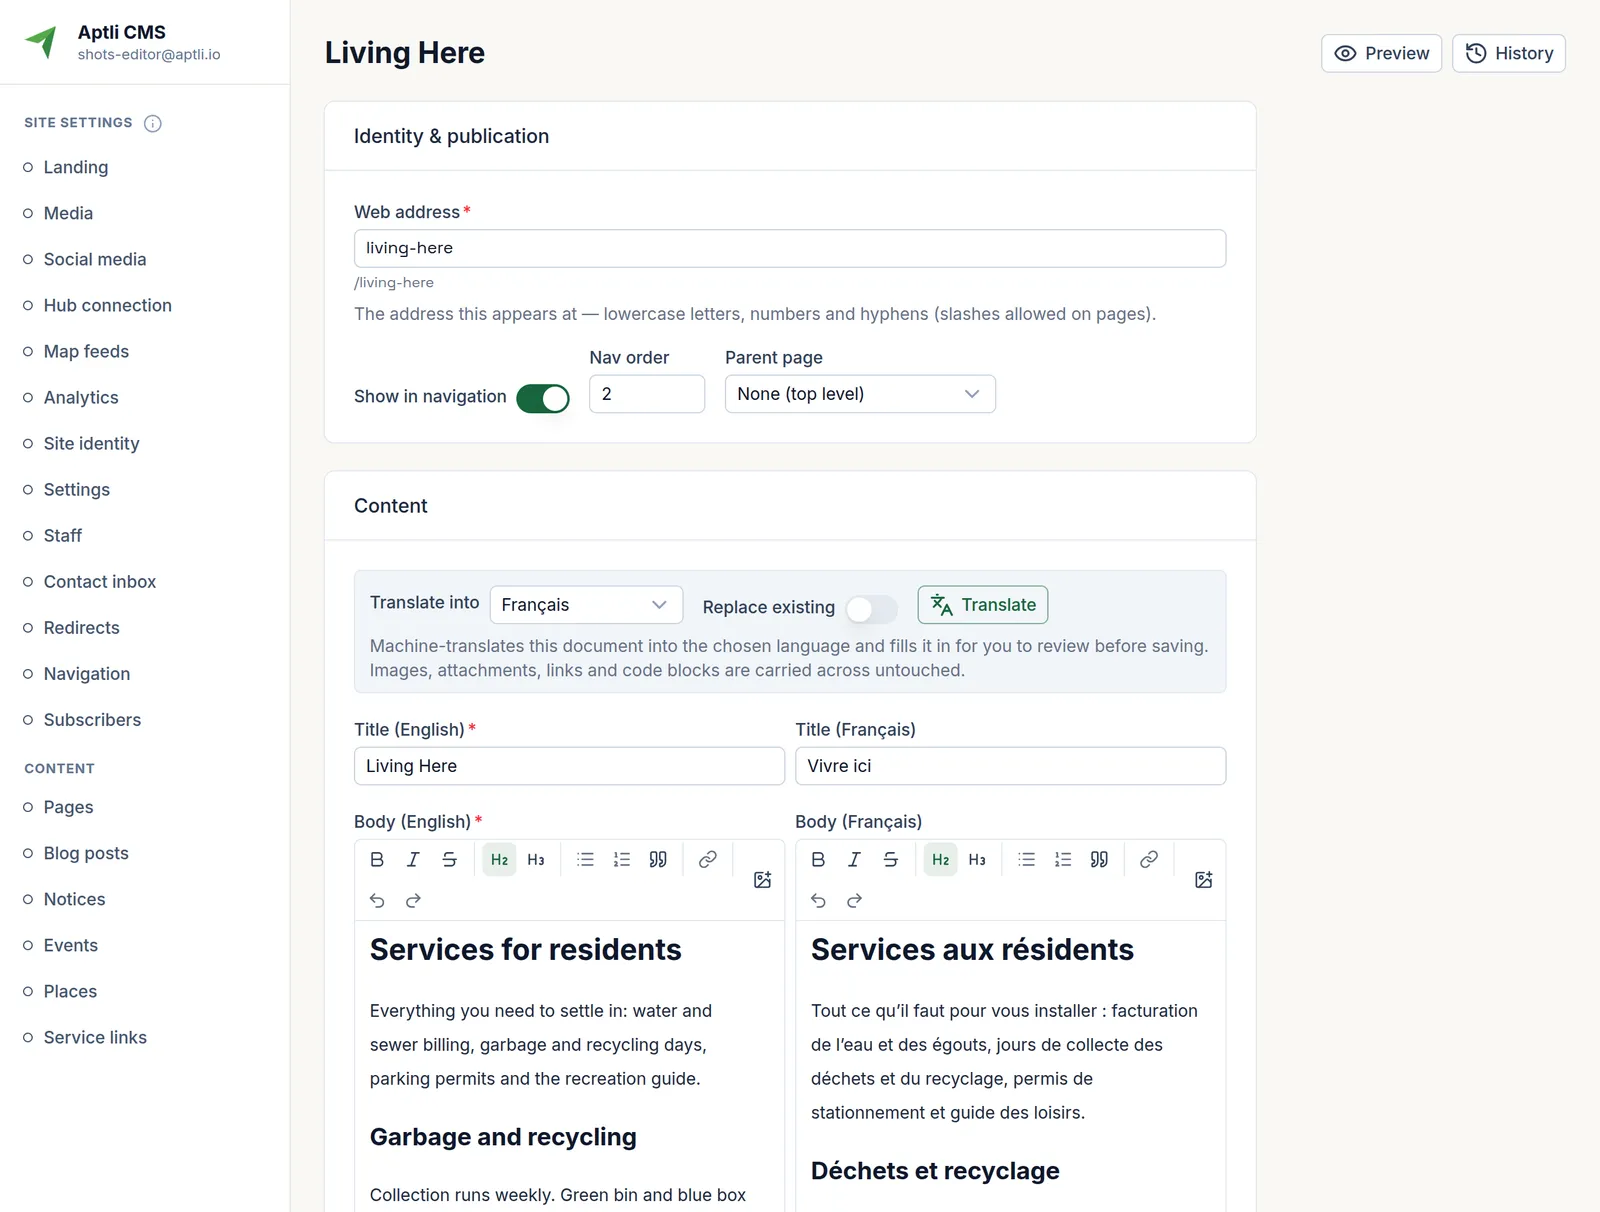Click the Translate button
This screenshot has width=1600, height=1212.
click(x=983, y=605)
